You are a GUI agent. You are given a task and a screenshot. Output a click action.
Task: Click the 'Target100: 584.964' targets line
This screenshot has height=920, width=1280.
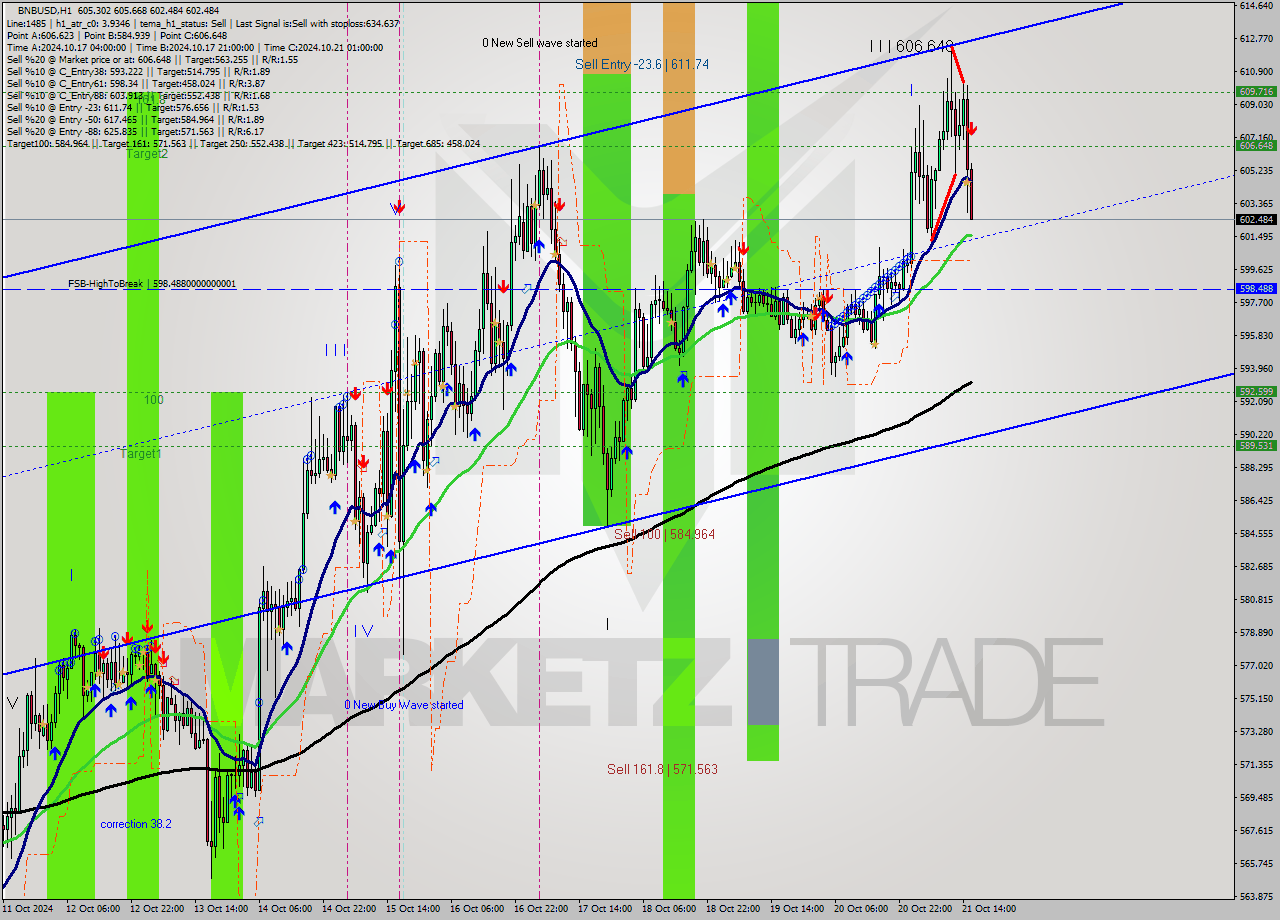[x=243, y=143]
